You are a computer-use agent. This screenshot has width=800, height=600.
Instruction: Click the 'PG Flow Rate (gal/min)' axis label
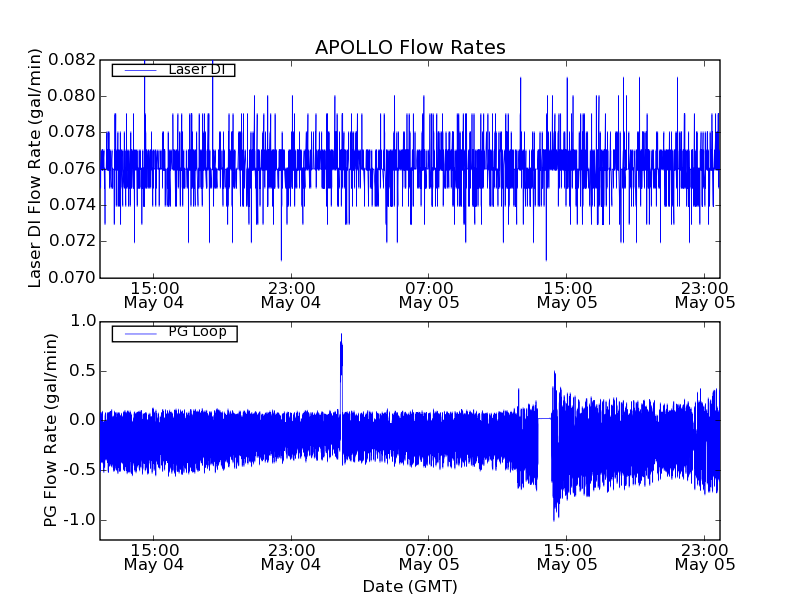click(50, 430)
